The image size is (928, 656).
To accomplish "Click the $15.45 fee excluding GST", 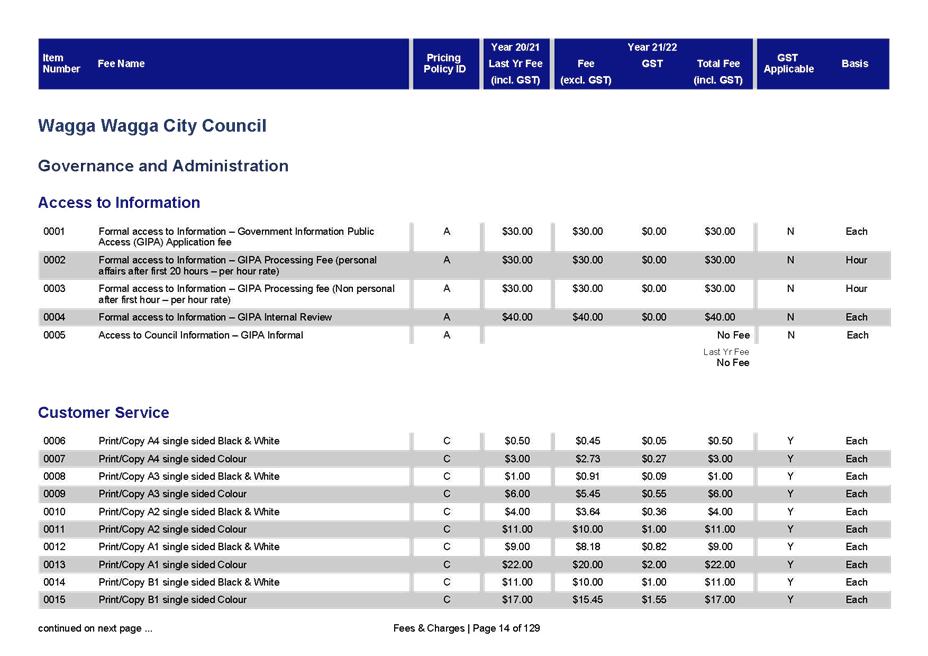I will pos(588,600).
